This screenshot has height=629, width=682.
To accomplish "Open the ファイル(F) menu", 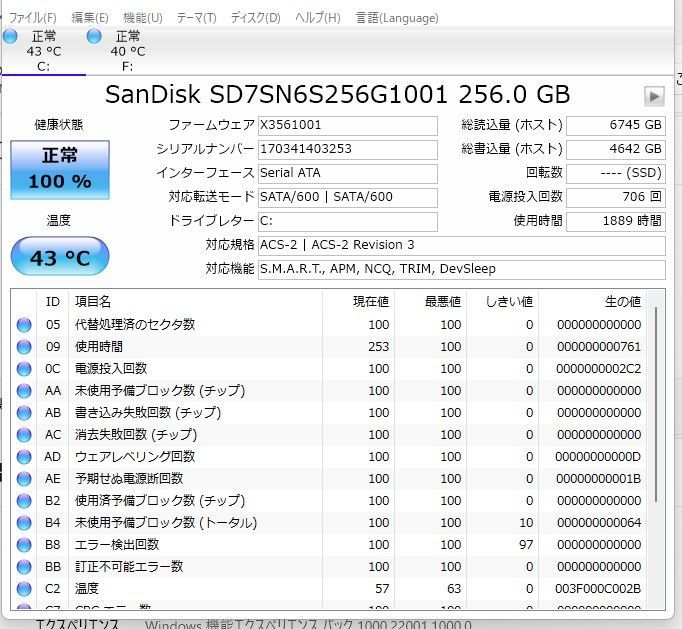I will pos(33,18).
